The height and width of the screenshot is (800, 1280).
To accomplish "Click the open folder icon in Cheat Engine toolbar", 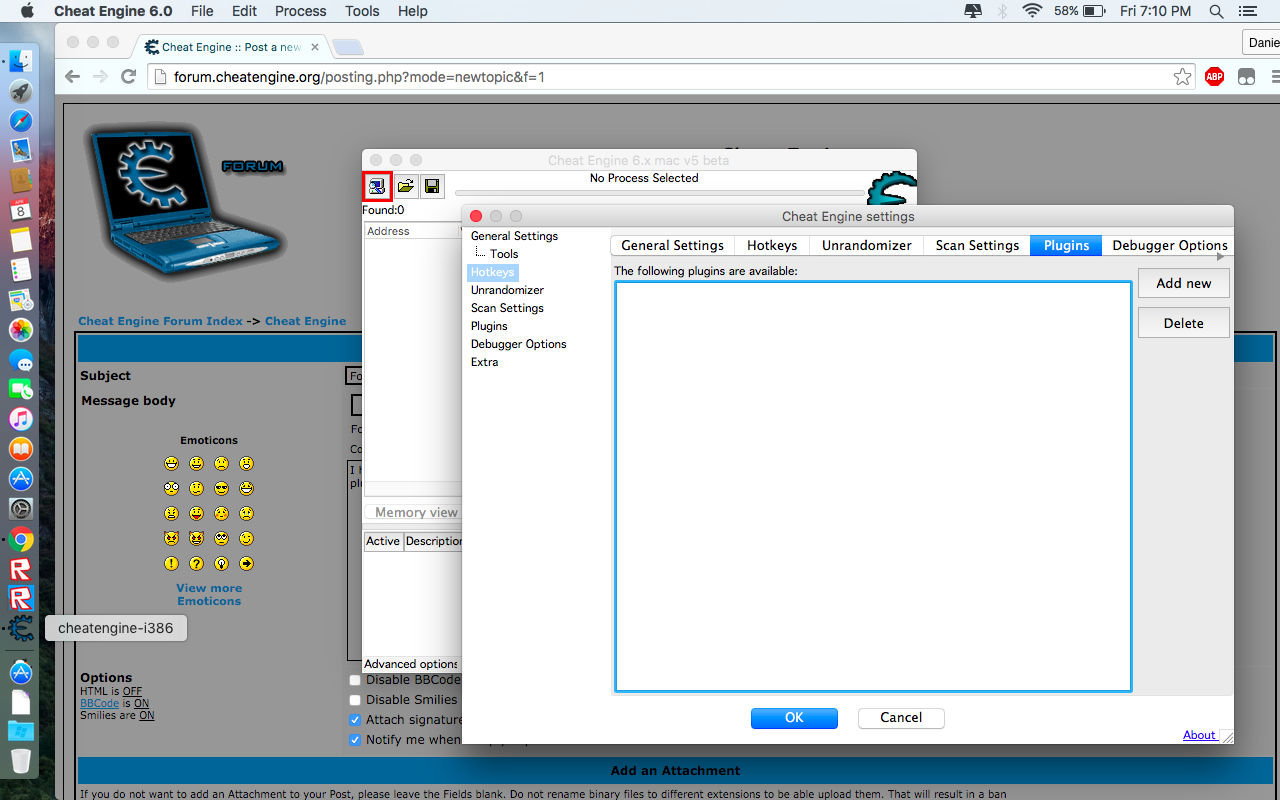I will (406, 186).
